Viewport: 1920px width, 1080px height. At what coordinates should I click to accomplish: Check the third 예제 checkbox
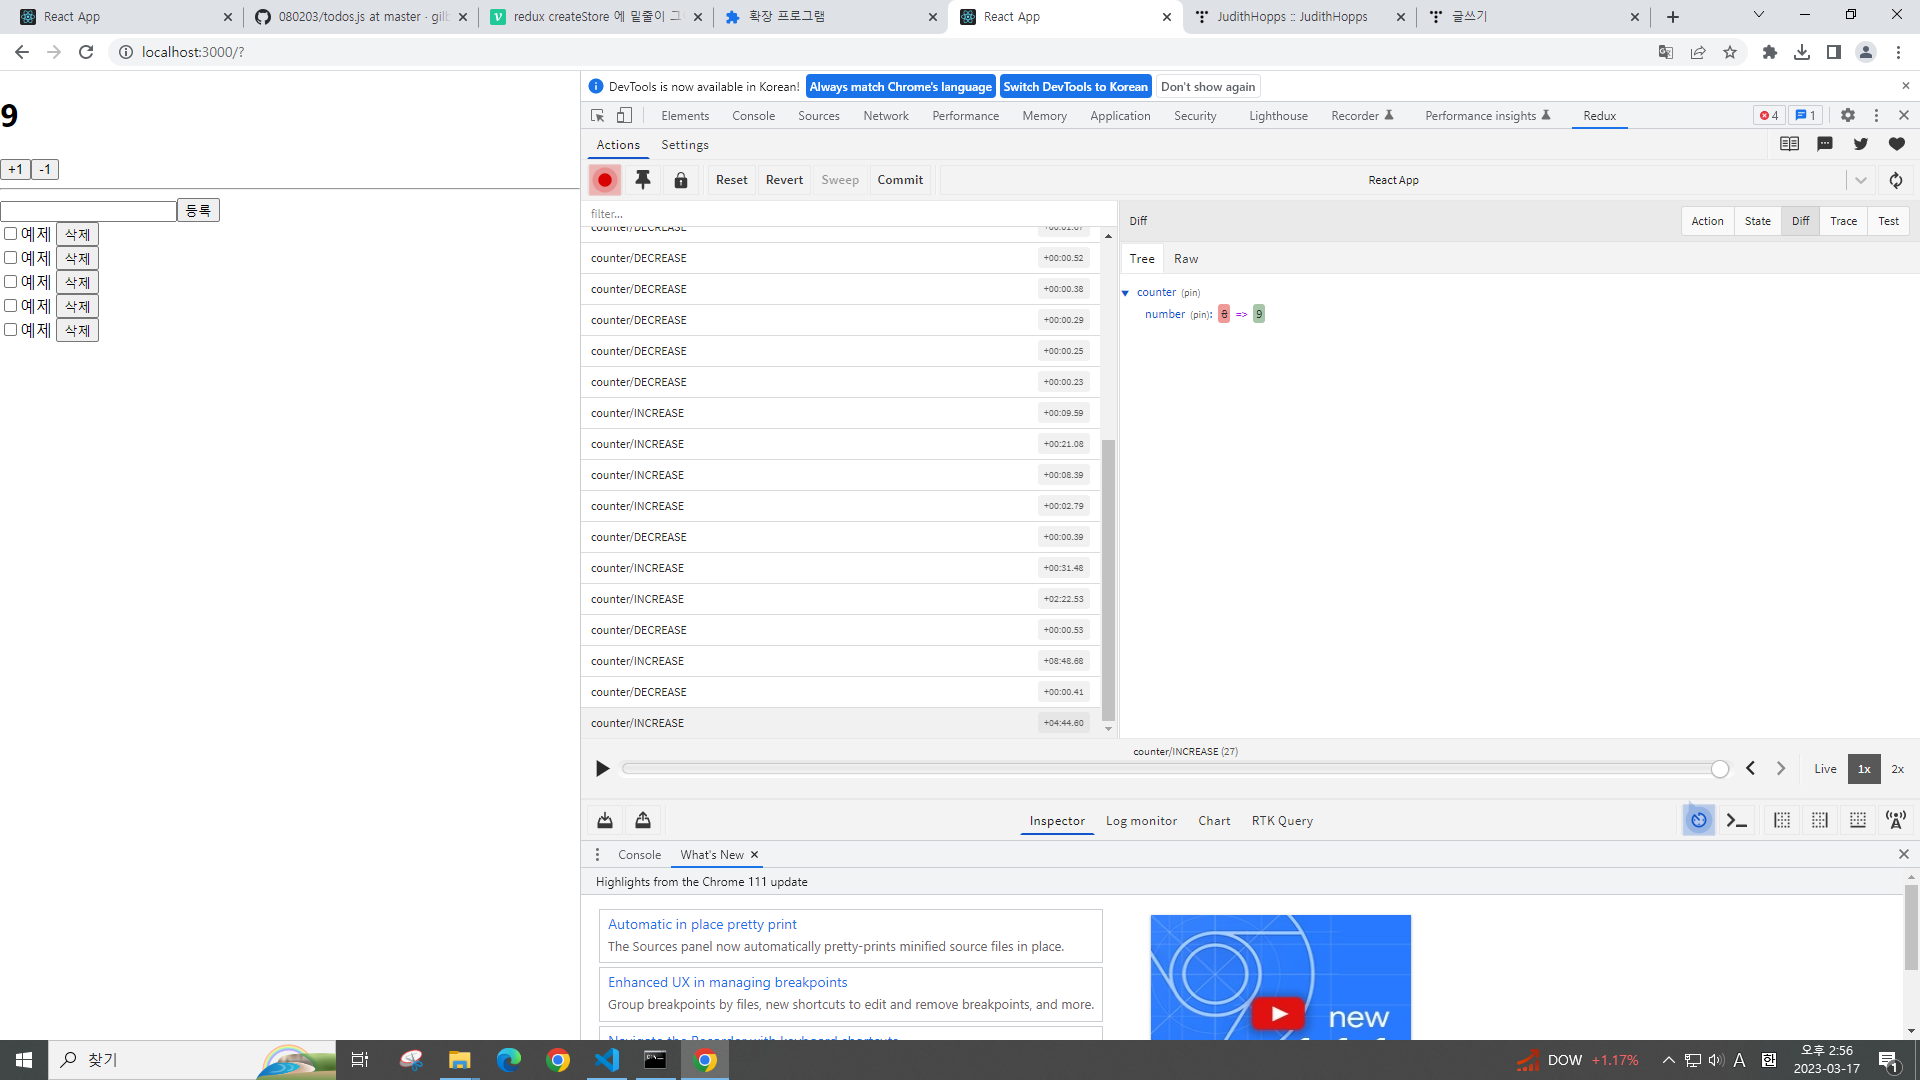pos(11,281)
